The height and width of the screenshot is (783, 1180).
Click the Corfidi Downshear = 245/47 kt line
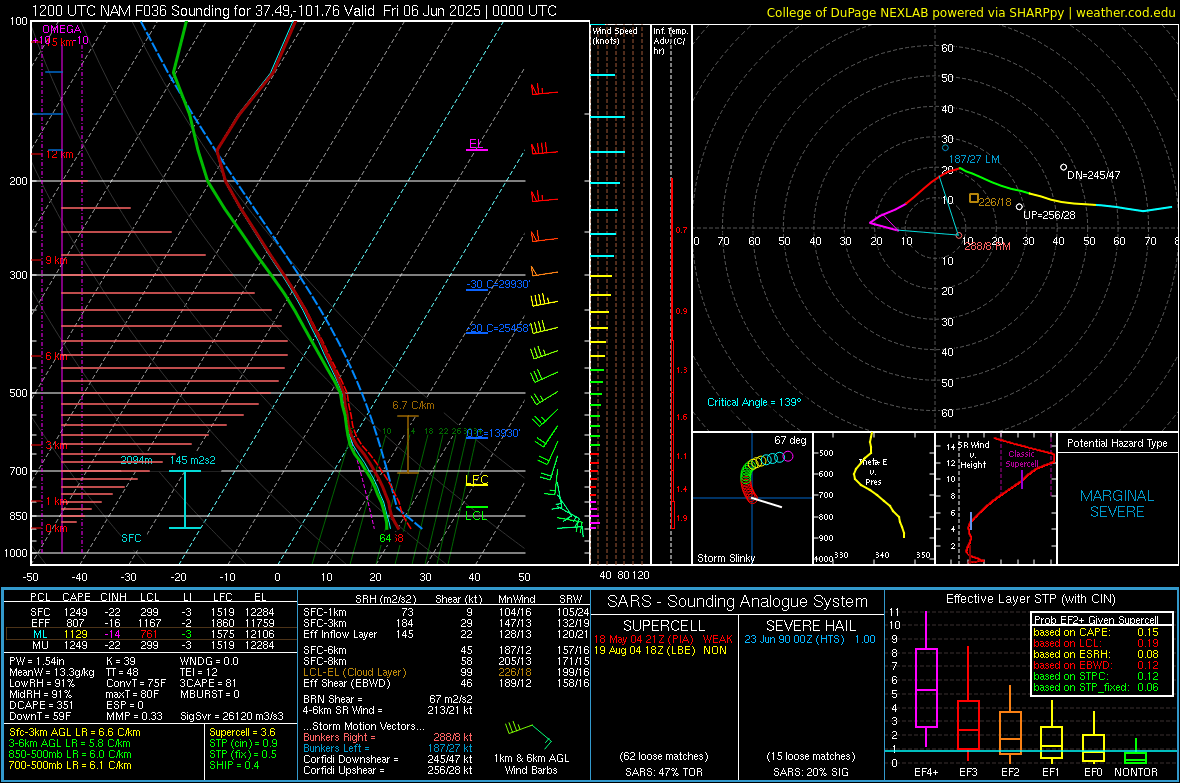pyautogui.click(x=387, y=759)
